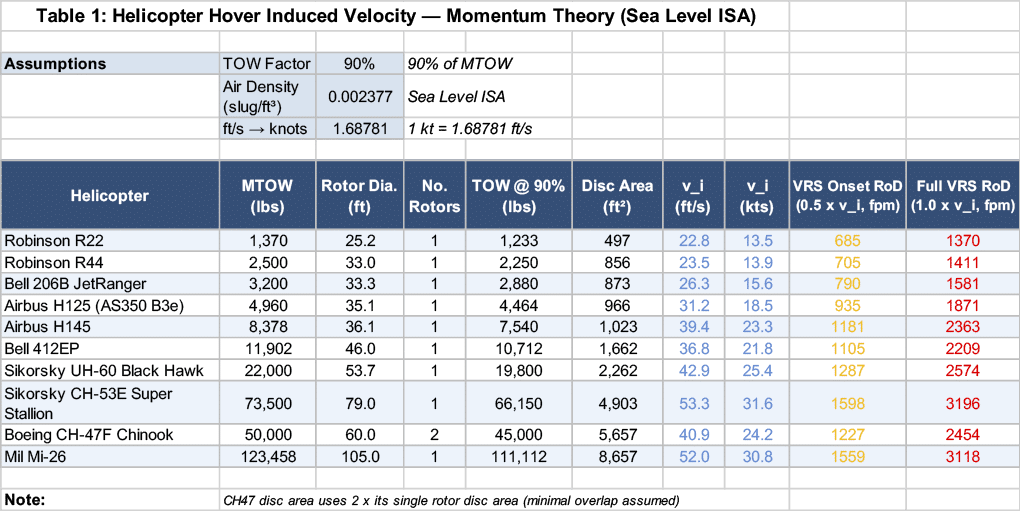Click the Assumptions label cell
This screenshot has width=1020, height=522.
click(111, 64)
